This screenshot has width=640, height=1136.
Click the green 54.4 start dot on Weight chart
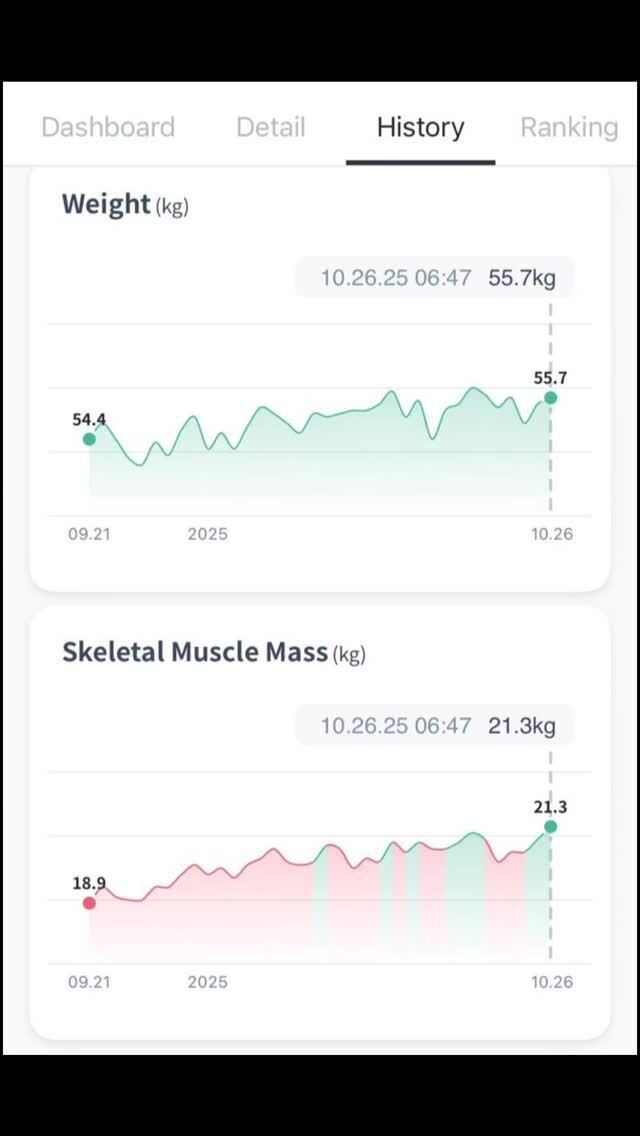[x=89, y=439]
